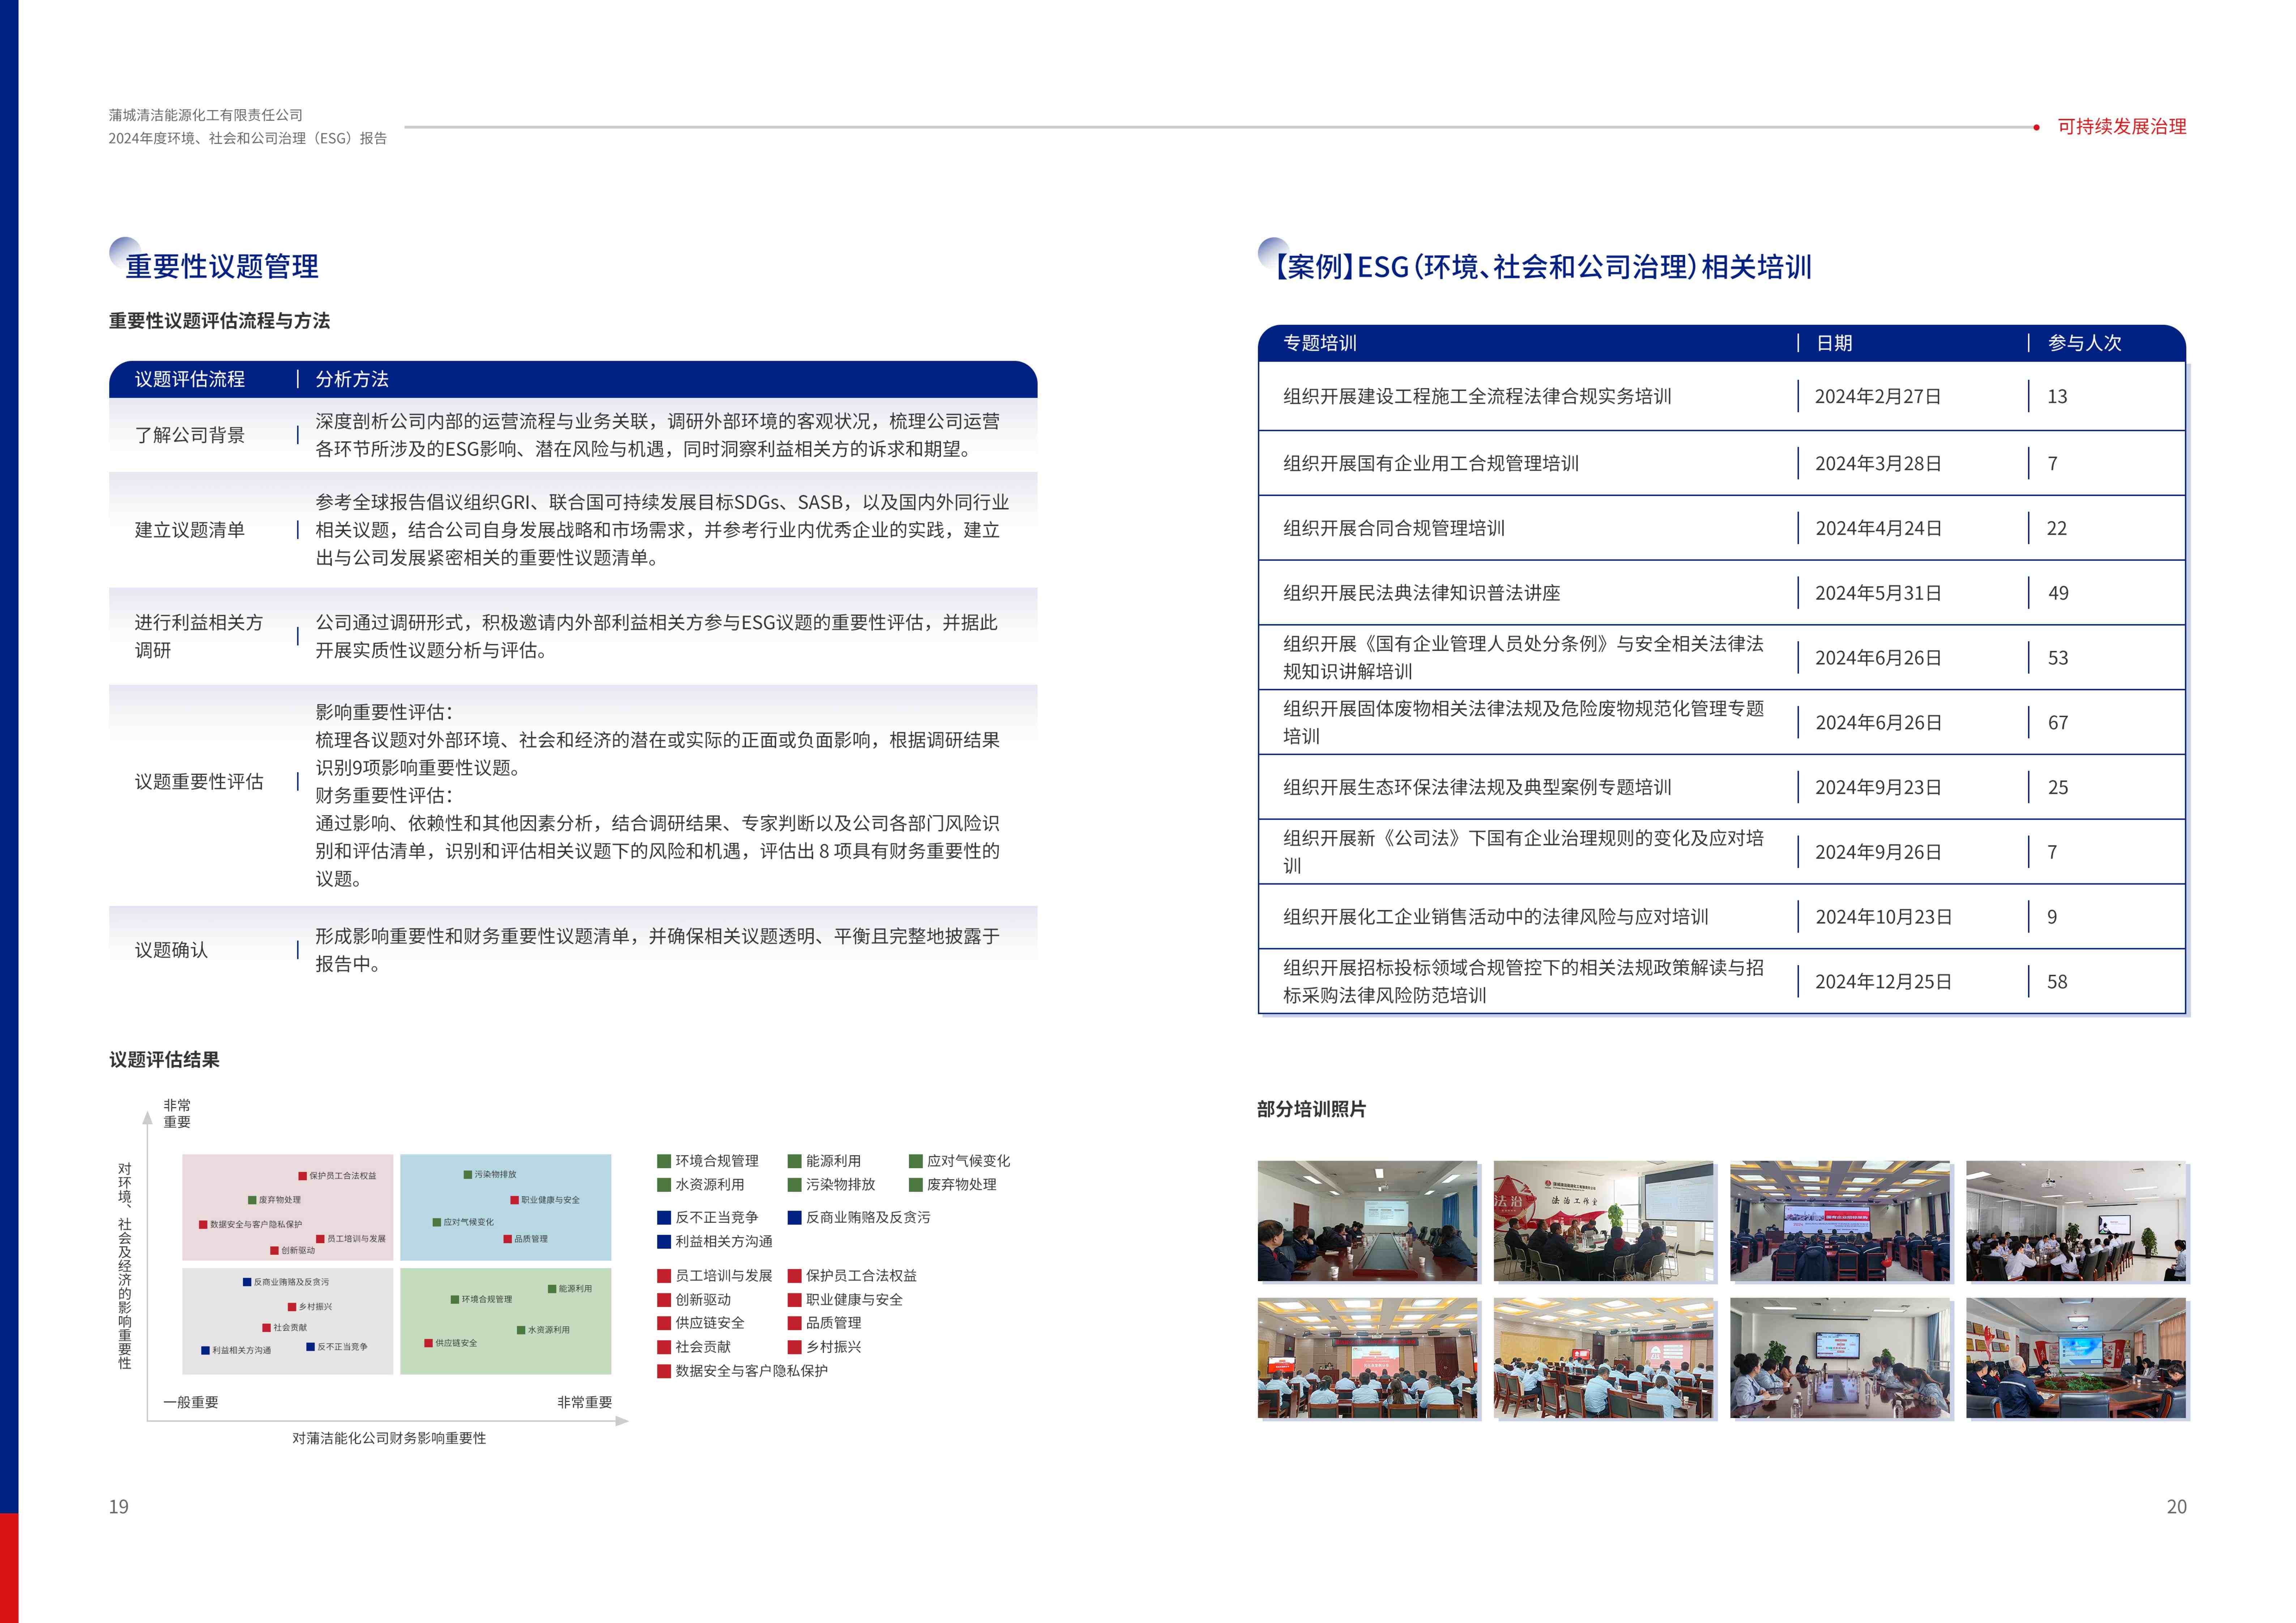
Task: Click the 乡村振兴 marker in gray quadrant
Action: click(x=292, y=1307)
